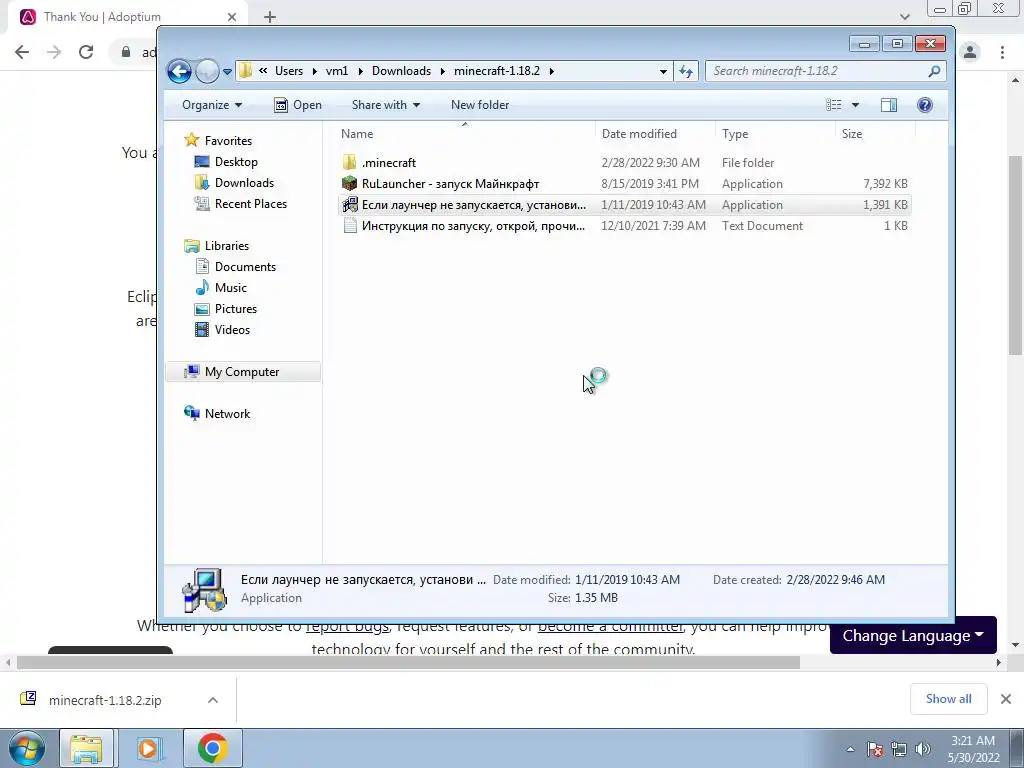The image size is (1024, 768).
Task: Open Videos library in navigation pane
Action: (232, 329)
